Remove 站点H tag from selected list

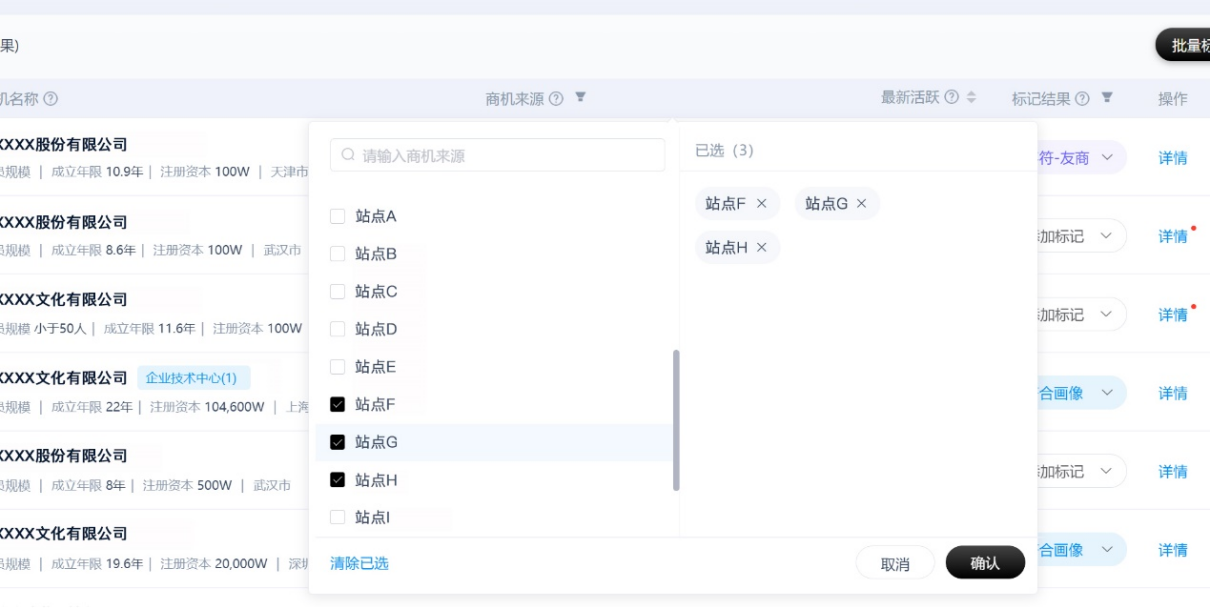point(762,248)
